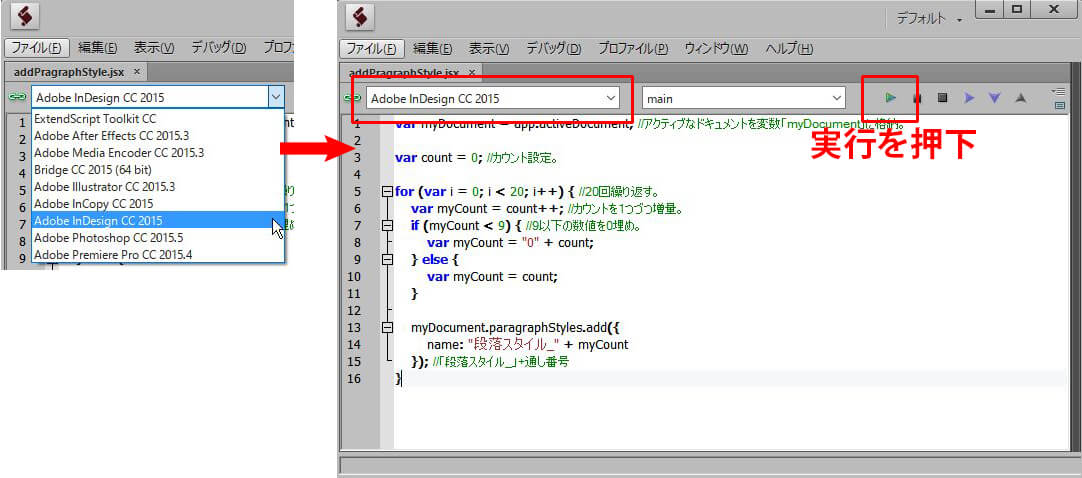Click the Run (play) button in right window
Image resolution: width=1082 pixels, height=478 pixels.
point(891,98)
